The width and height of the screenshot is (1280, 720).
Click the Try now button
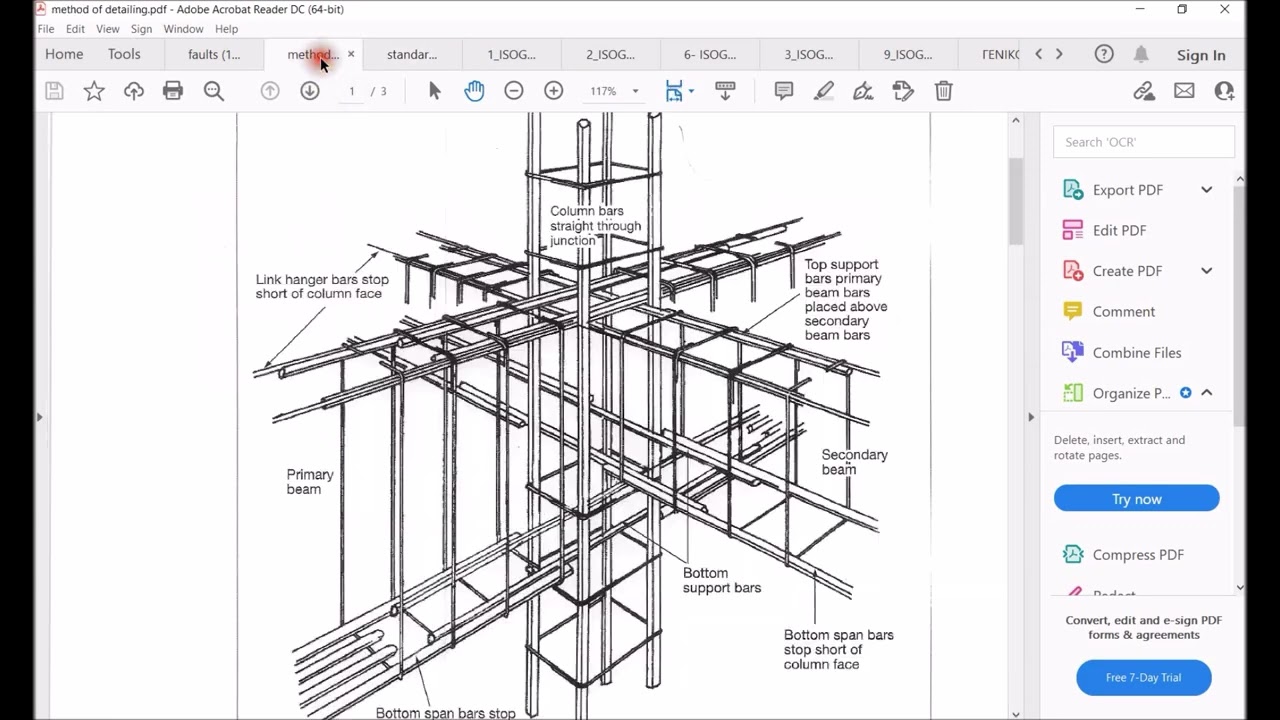(1136, 499)
